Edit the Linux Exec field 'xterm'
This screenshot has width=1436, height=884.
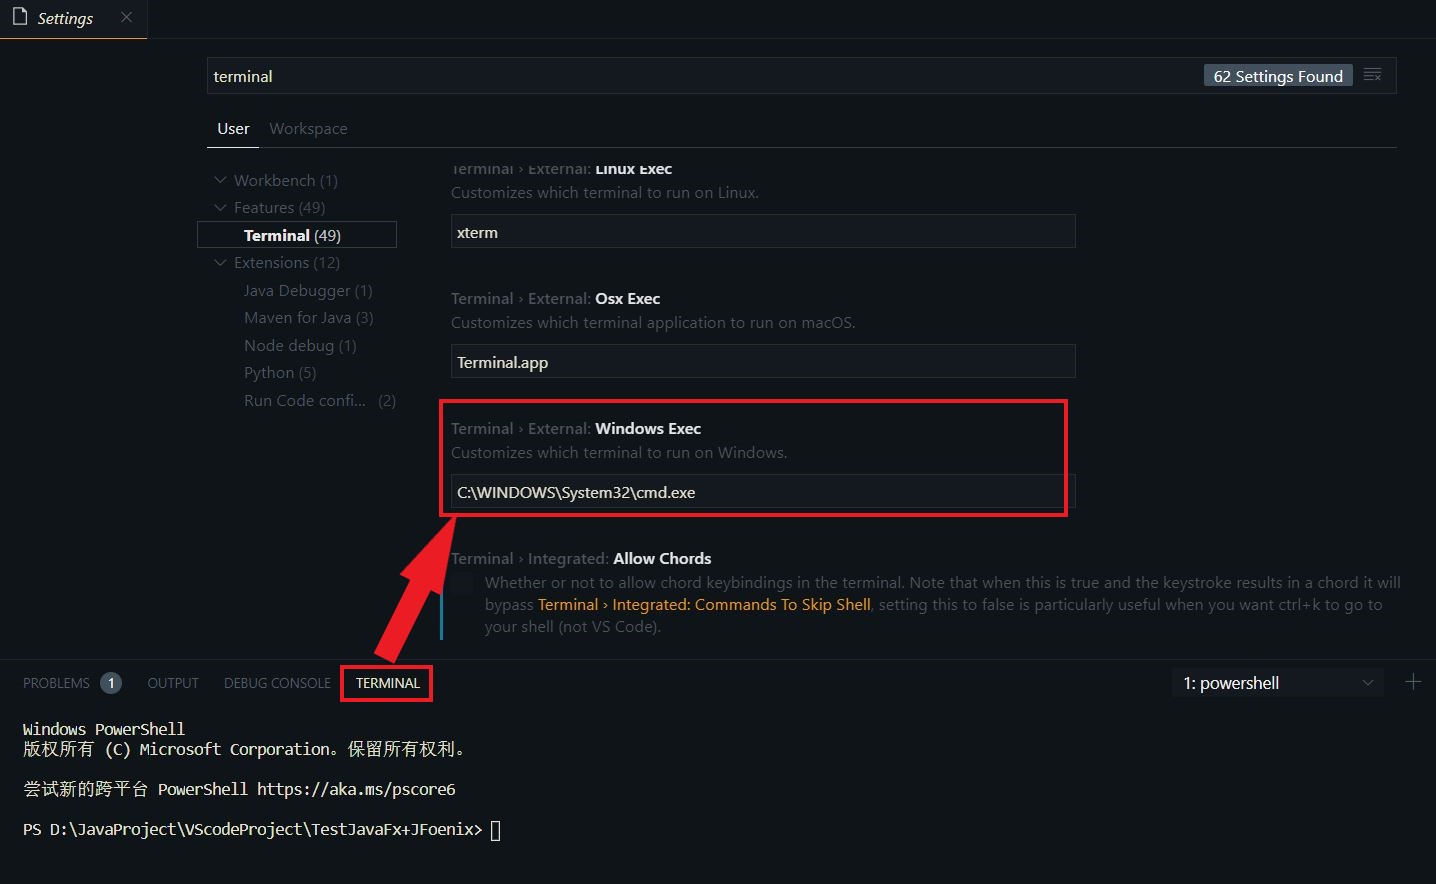pos(763,232)
